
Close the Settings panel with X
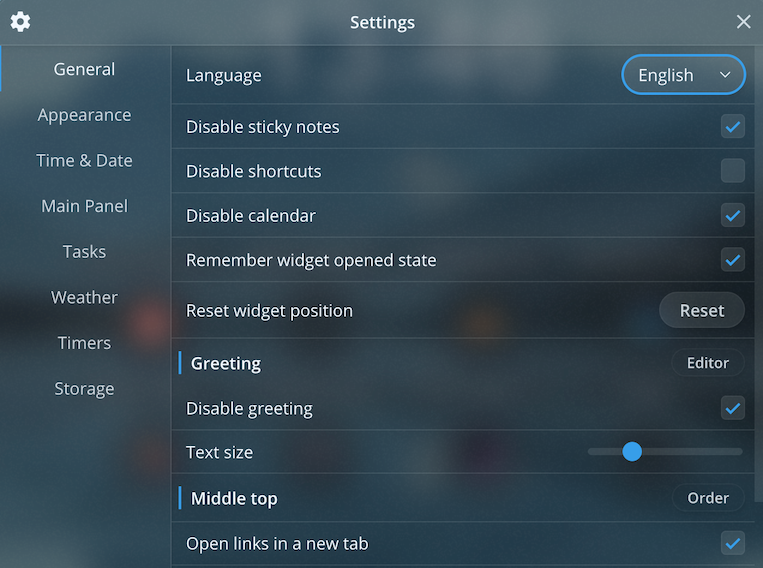click(x=743, y=22)
